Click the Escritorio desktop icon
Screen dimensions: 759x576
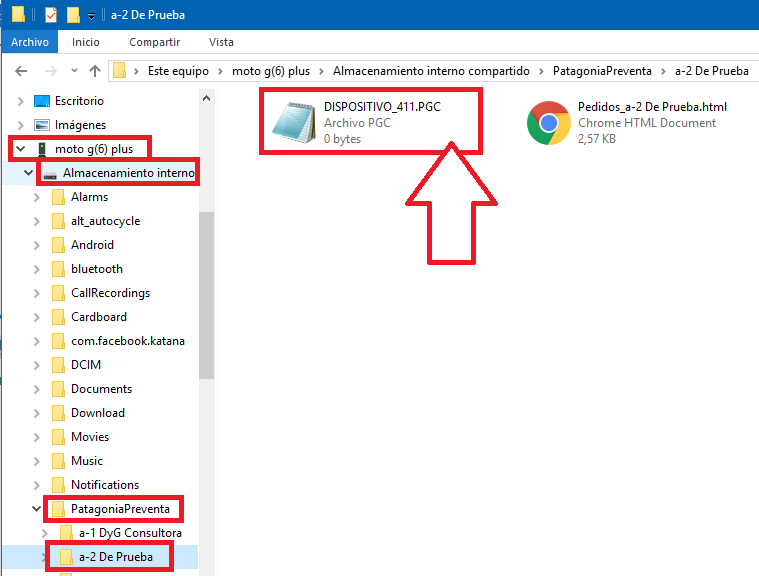click(42, 101)
